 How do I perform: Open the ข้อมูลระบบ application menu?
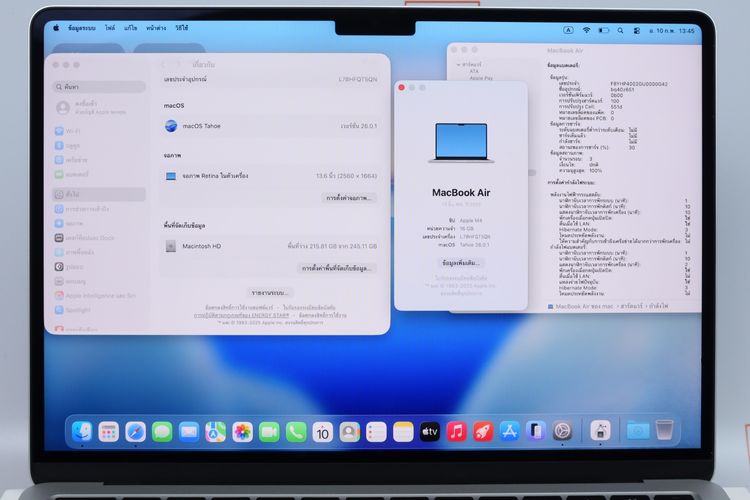82,28
